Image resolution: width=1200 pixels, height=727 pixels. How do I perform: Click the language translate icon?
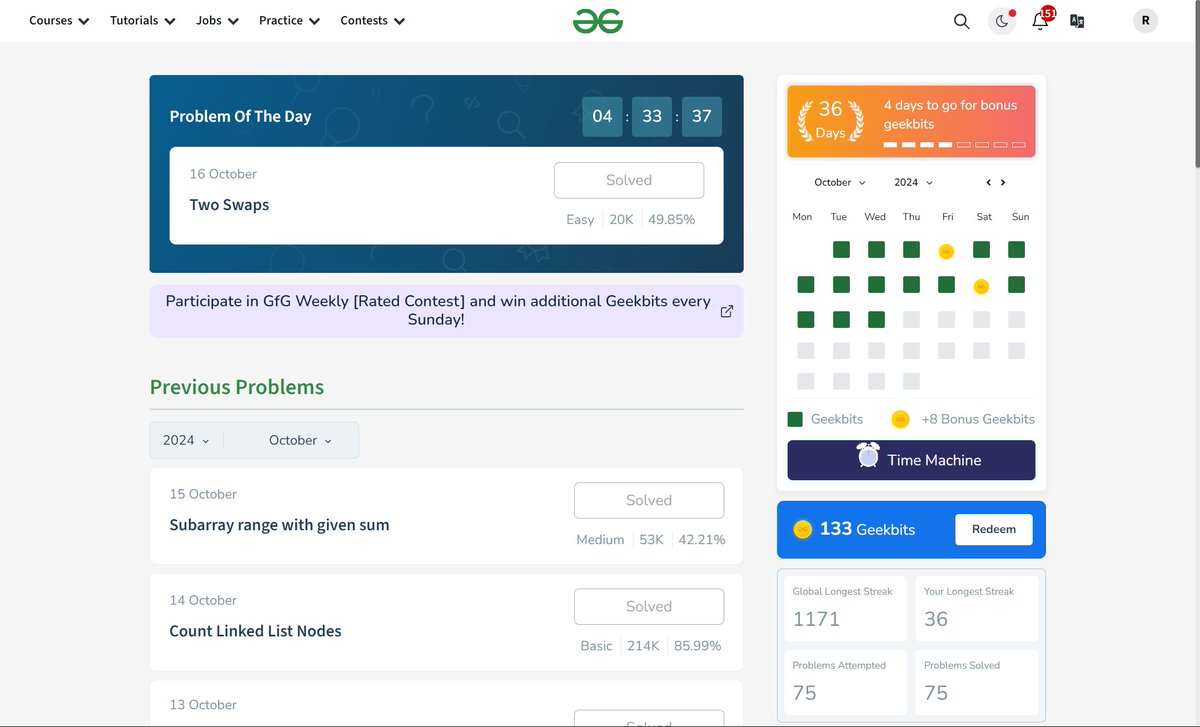pyautogui.click(x=1077, y=20)
